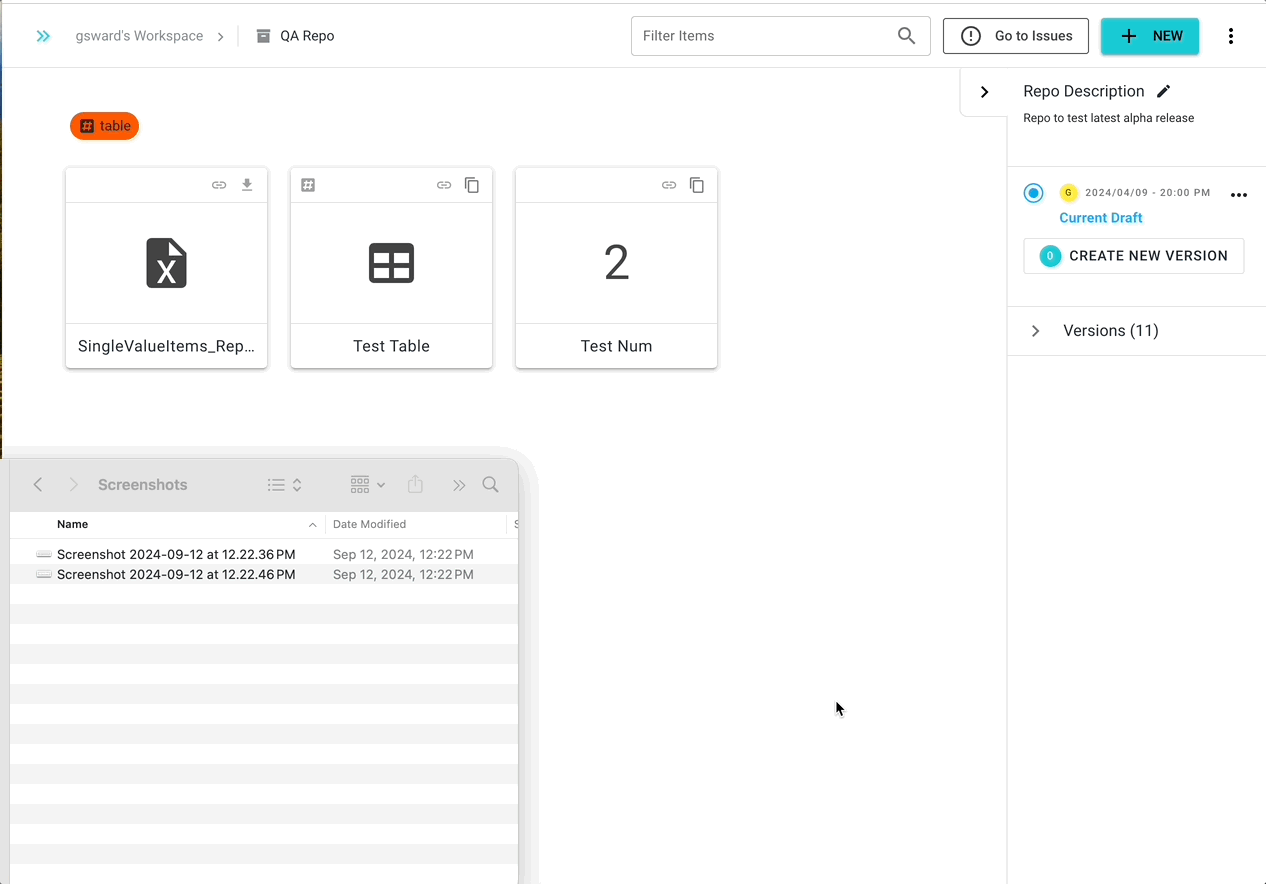Viewport: 1266px width, 884px height.
Task: Click the search magnifier in Filter Items
Action: pos(906,36)
